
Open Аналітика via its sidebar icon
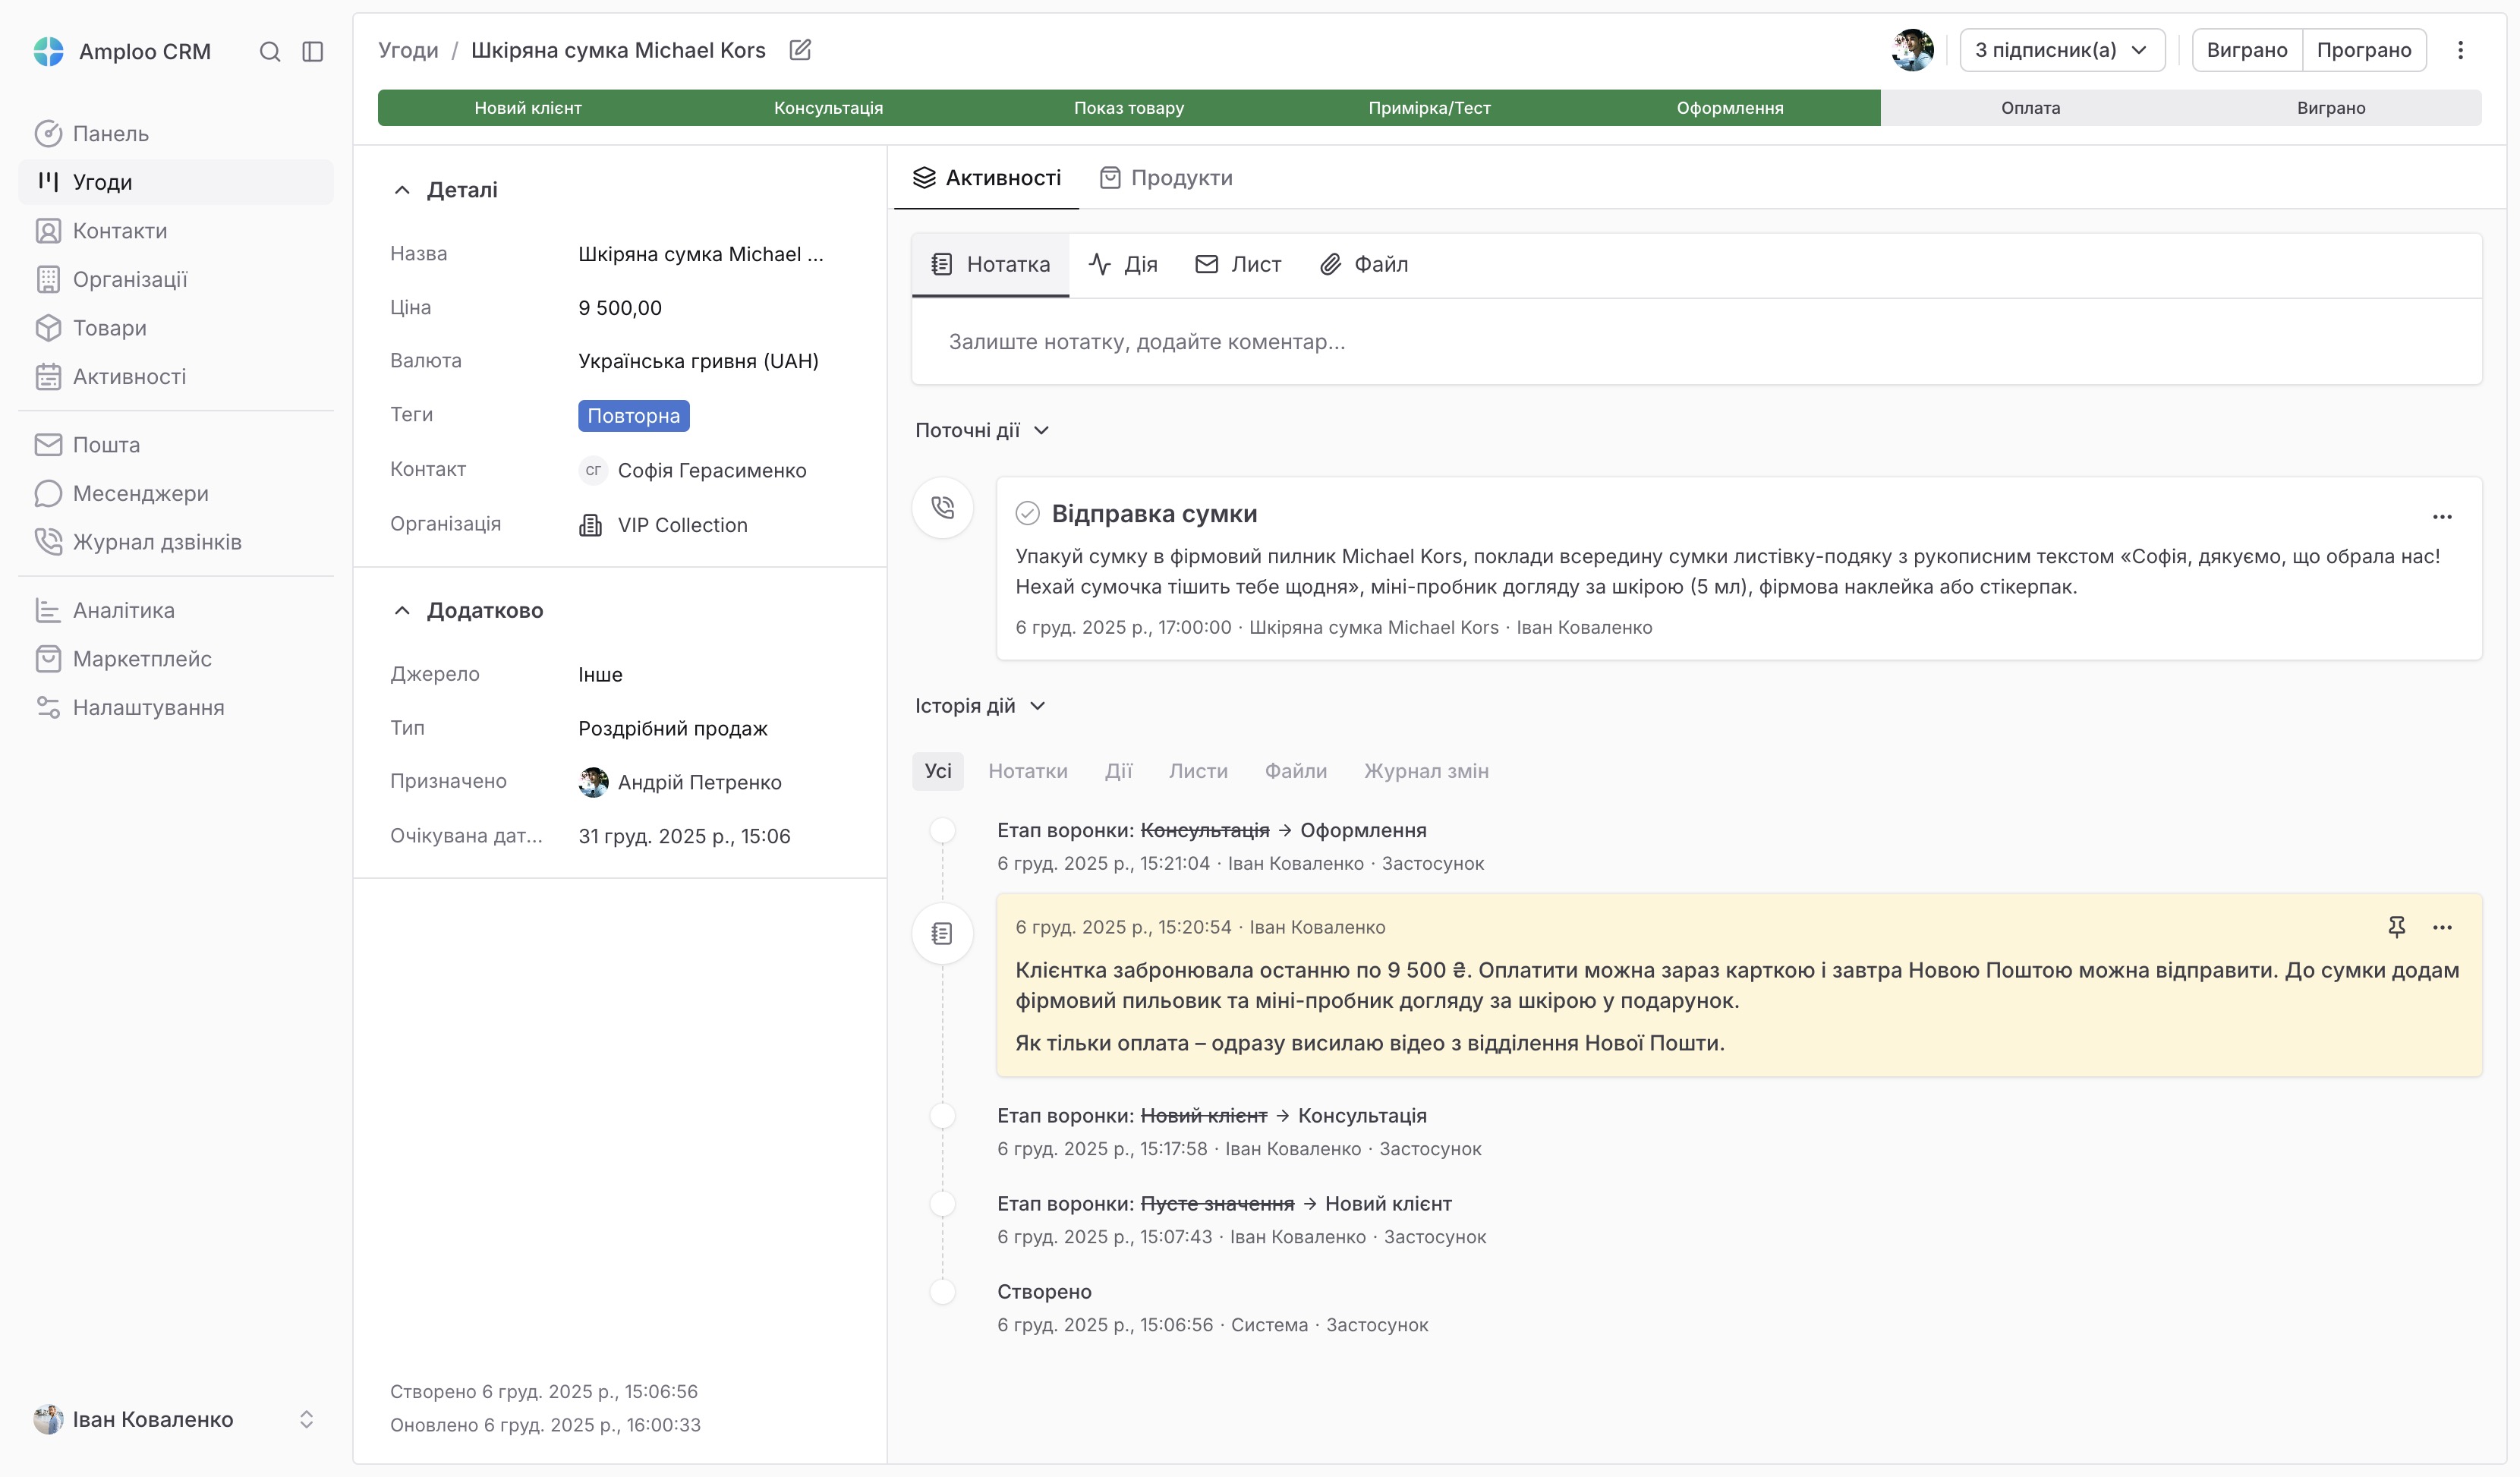click(x=48, y=610)
